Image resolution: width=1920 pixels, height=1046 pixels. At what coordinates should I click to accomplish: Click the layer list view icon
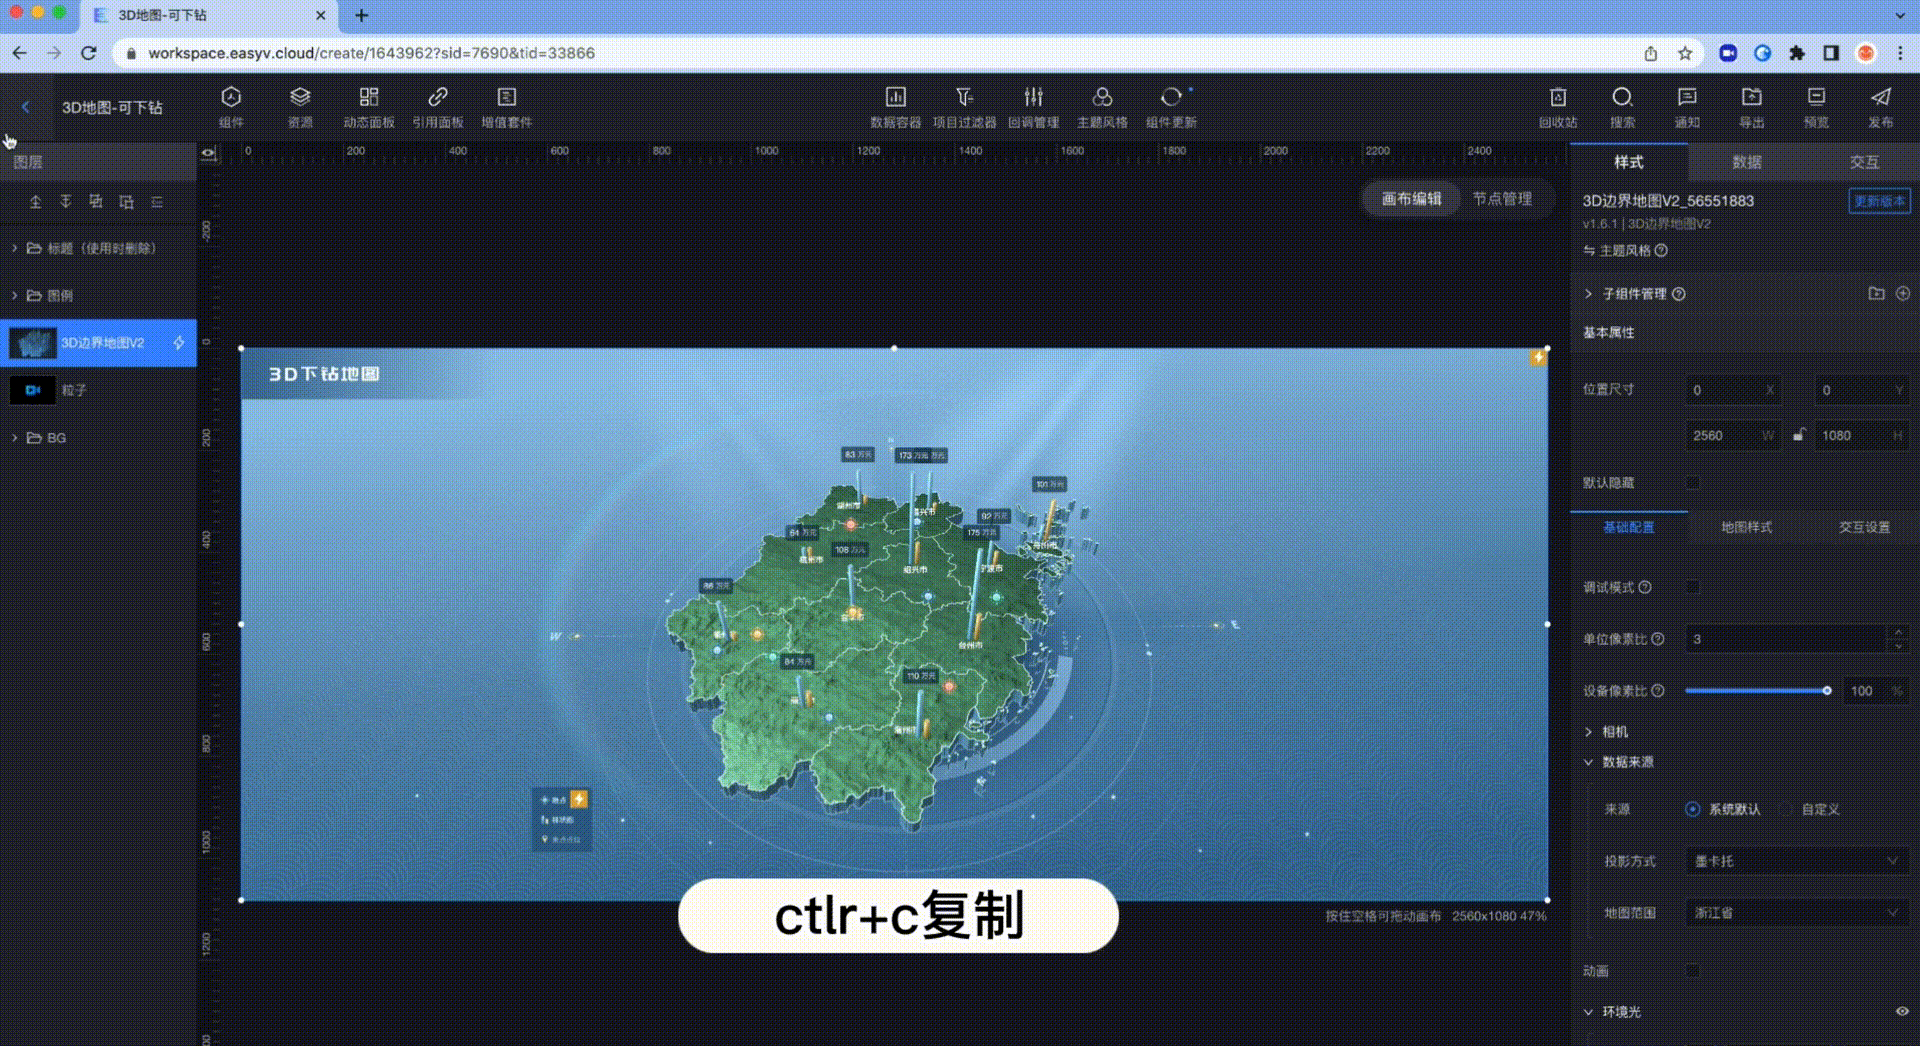(x=157, y=202)
